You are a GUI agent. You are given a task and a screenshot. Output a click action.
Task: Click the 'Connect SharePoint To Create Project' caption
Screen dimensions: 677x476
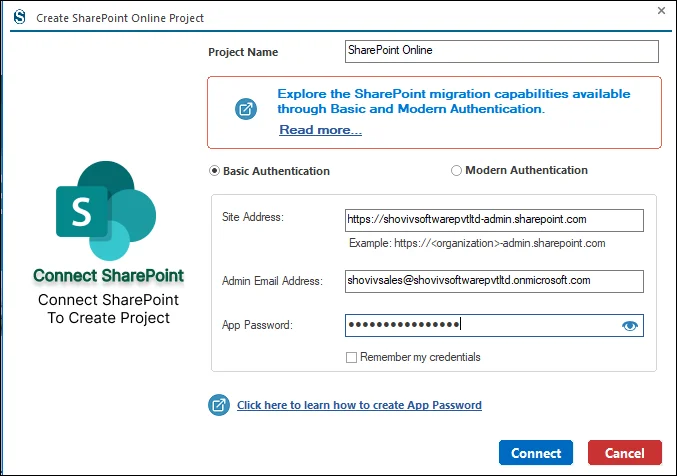point(108,309)
